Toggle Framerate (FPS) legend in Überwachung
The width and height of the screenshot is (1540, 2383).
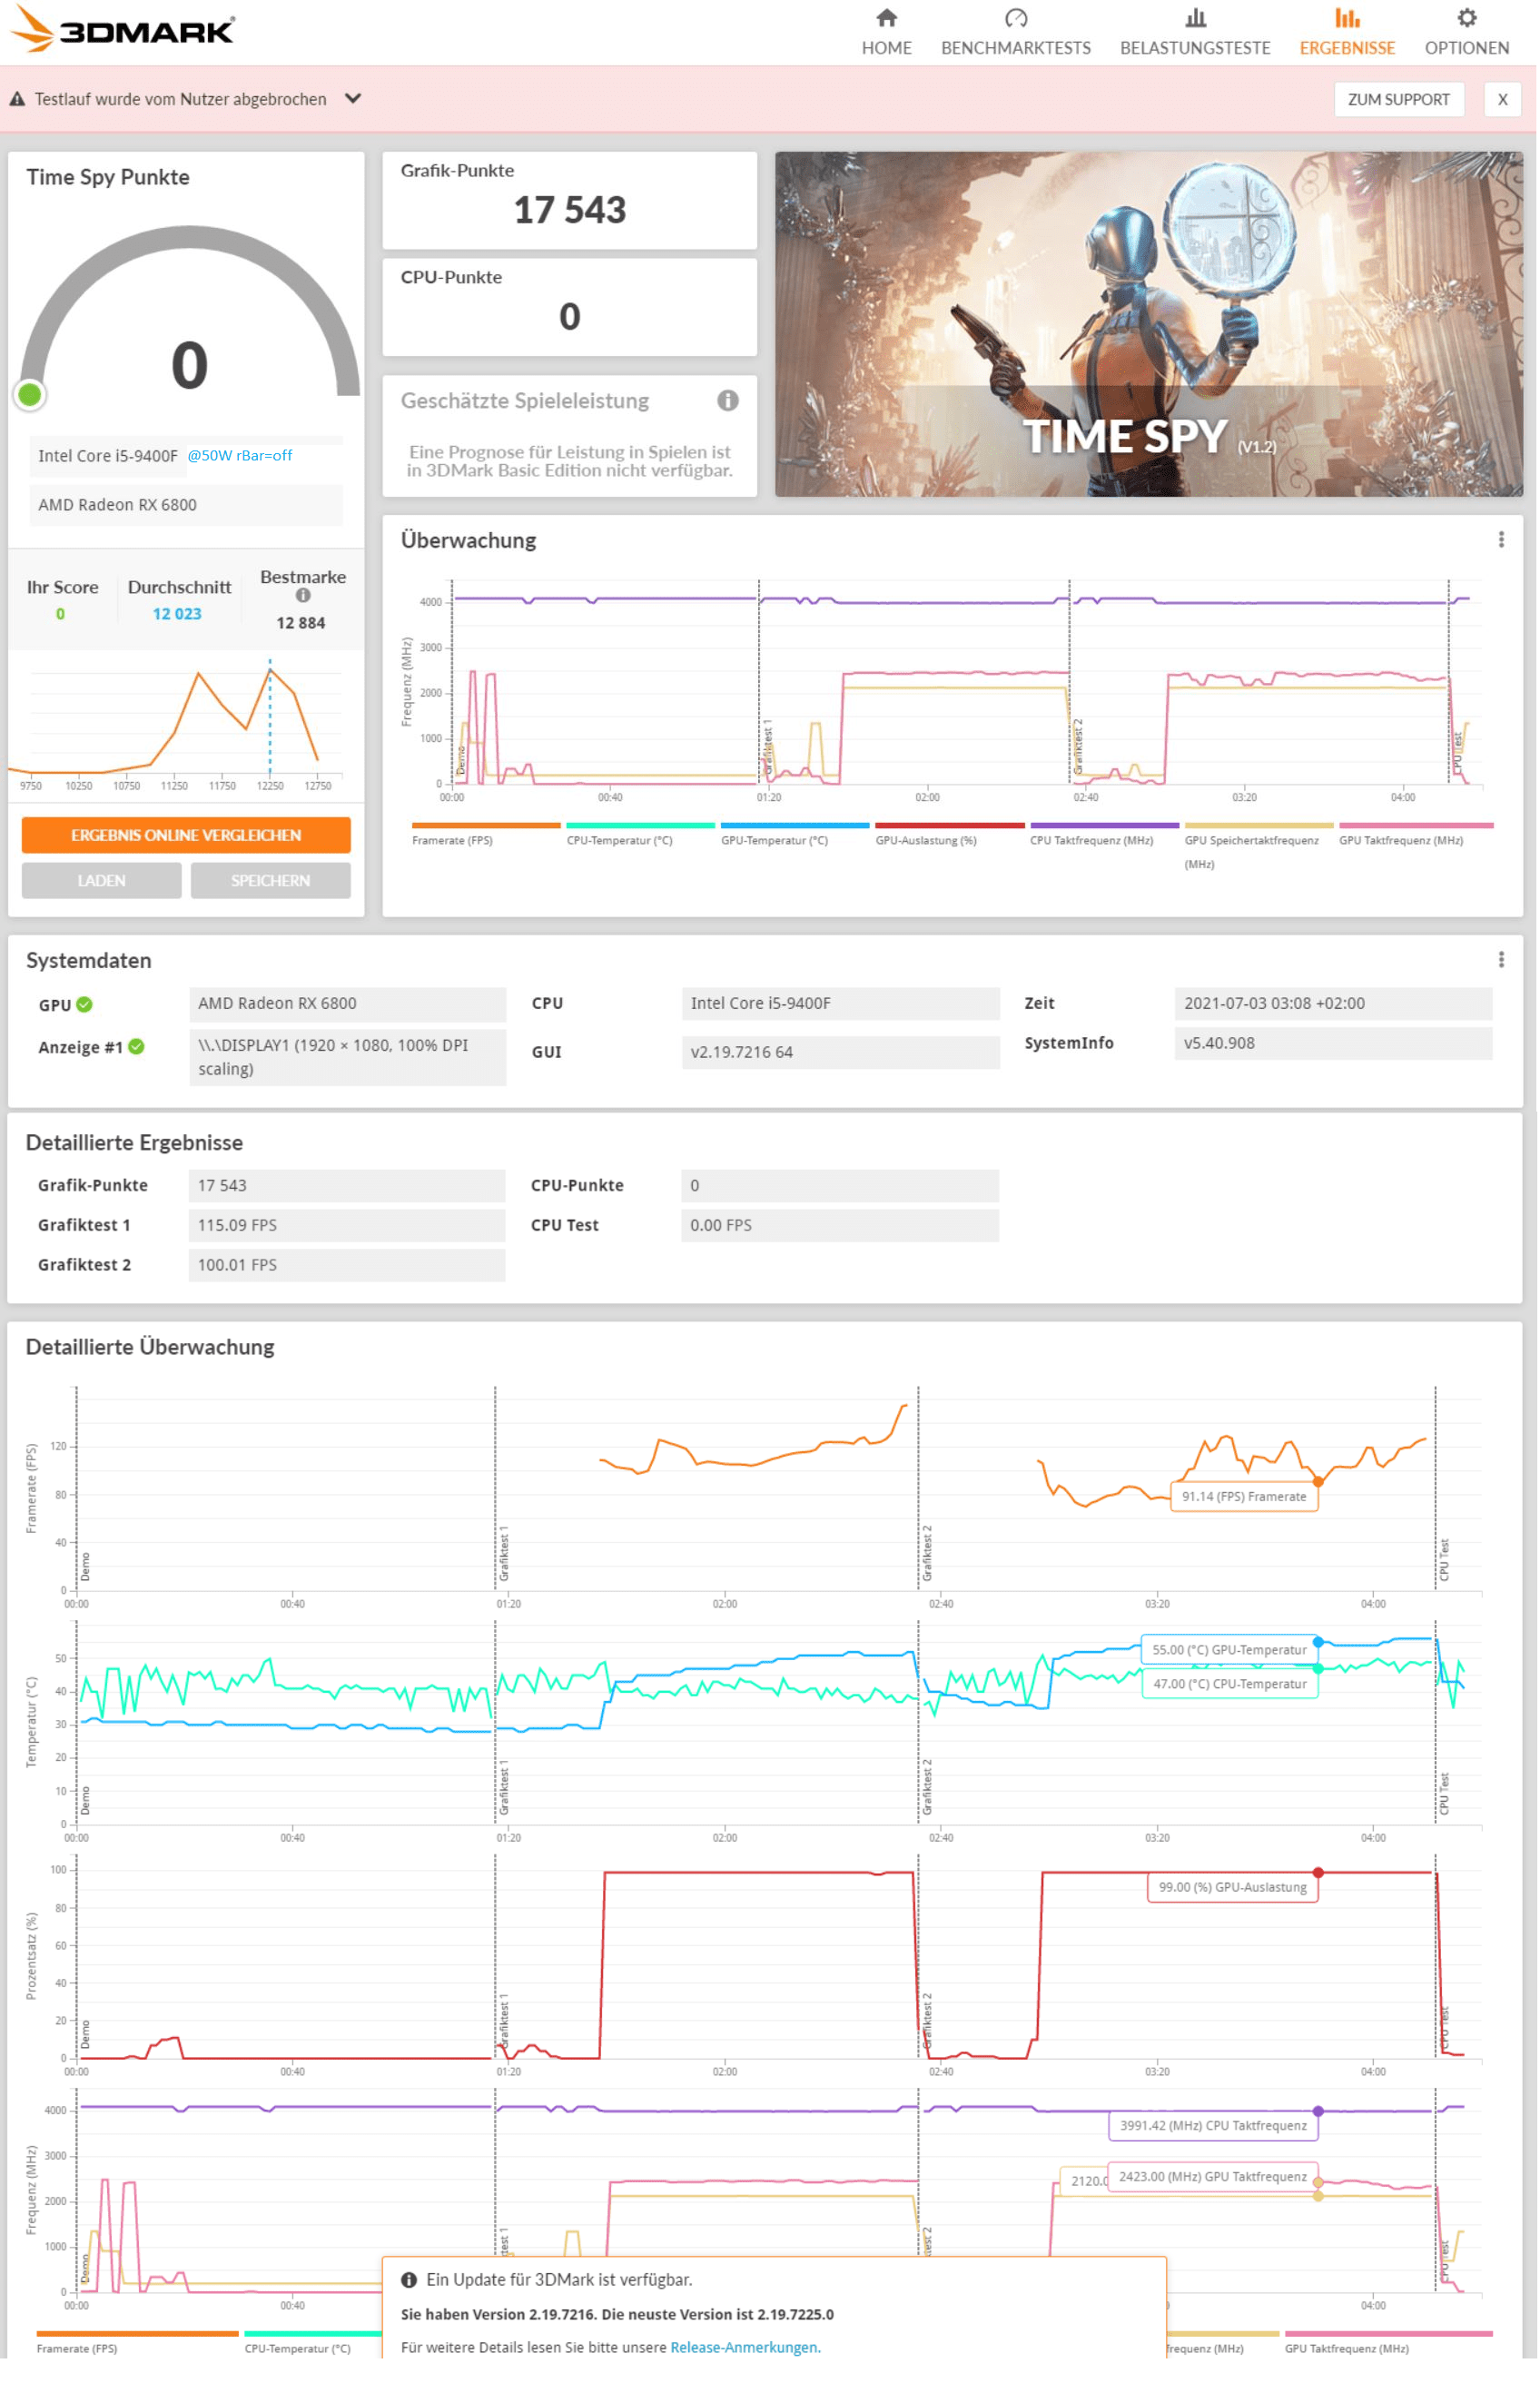[x=486, y=834]
